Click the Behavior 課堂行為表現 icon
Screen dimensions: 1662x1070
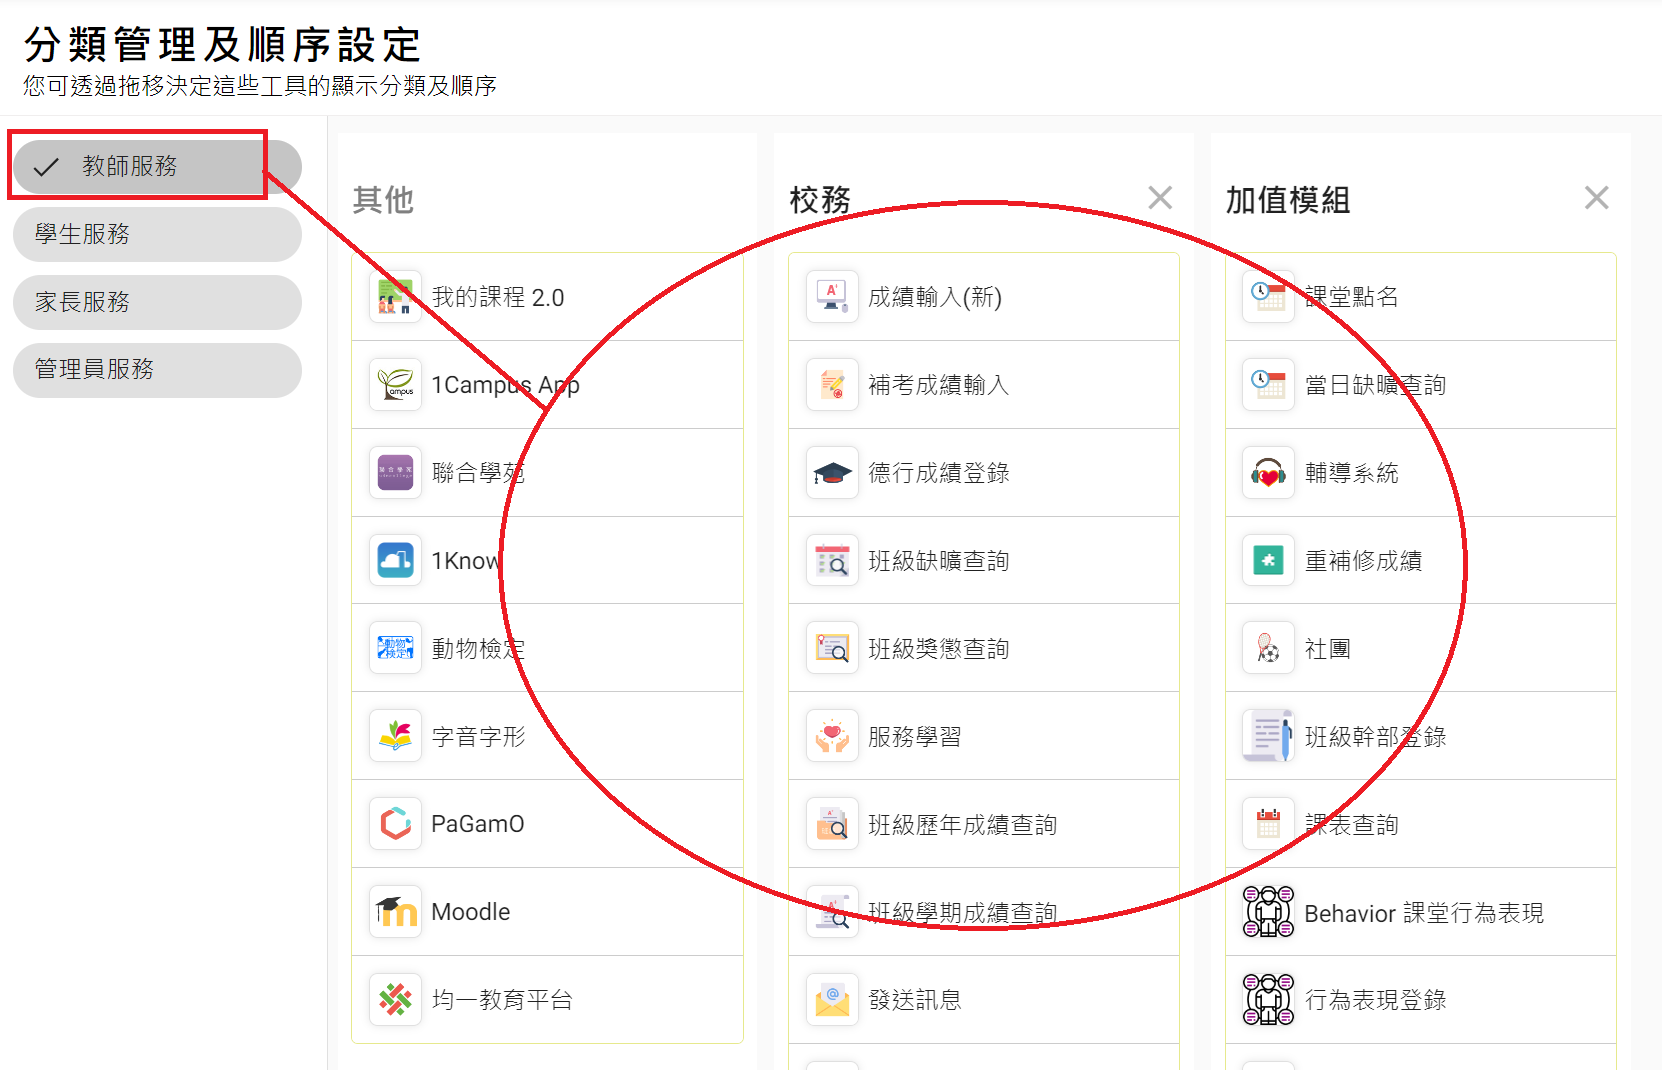(1268, 912)
